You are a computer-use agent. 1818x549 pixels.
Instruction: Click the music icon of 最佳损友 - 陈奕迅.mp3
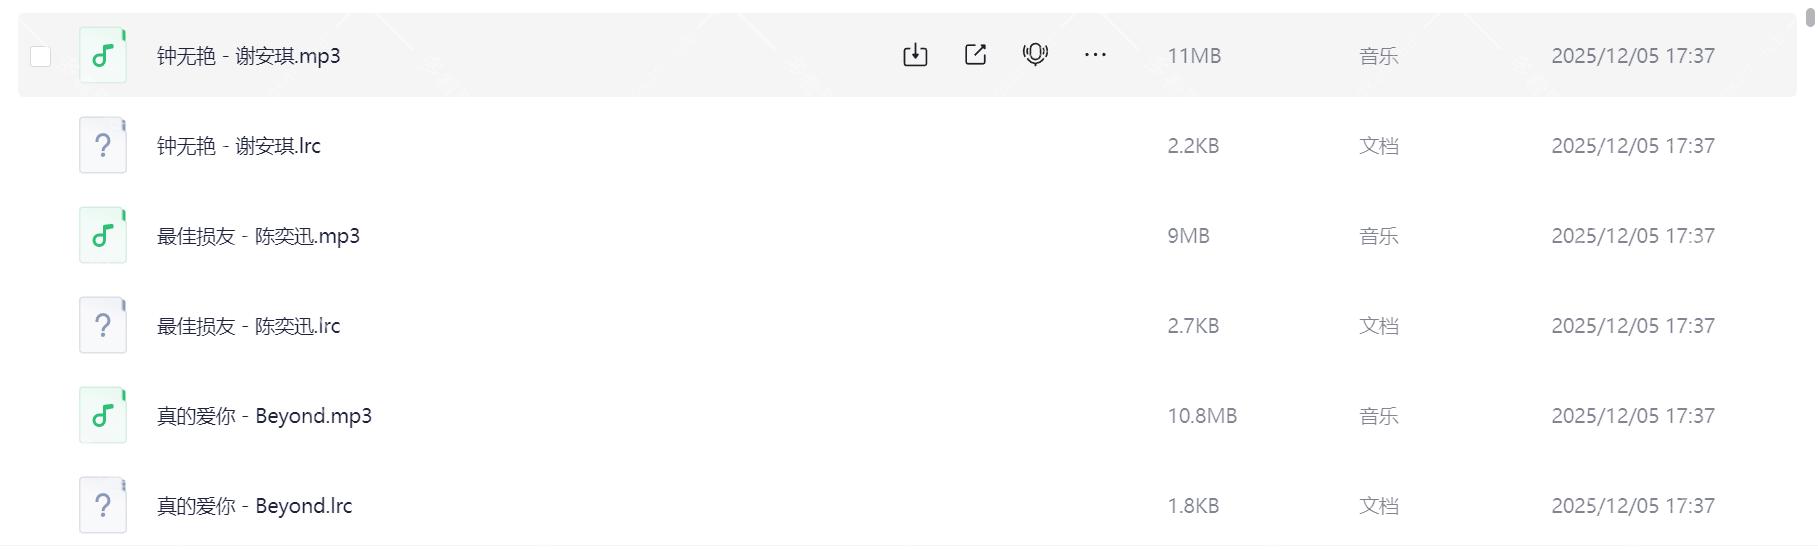[103, 235]
